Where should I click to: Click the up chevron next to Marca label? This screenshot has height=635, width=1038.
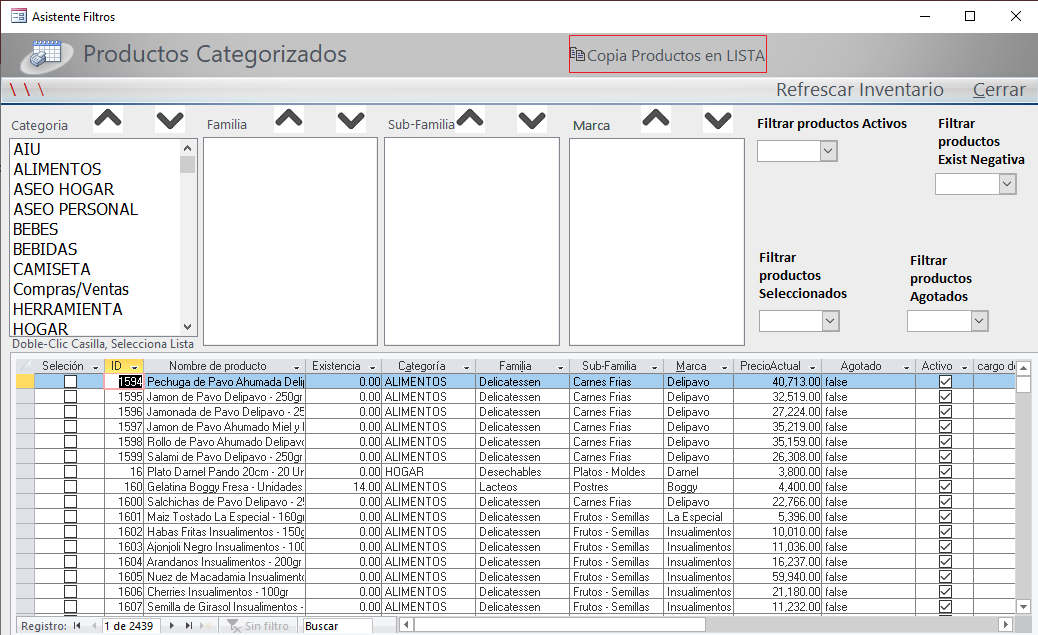tap(655, 119)
